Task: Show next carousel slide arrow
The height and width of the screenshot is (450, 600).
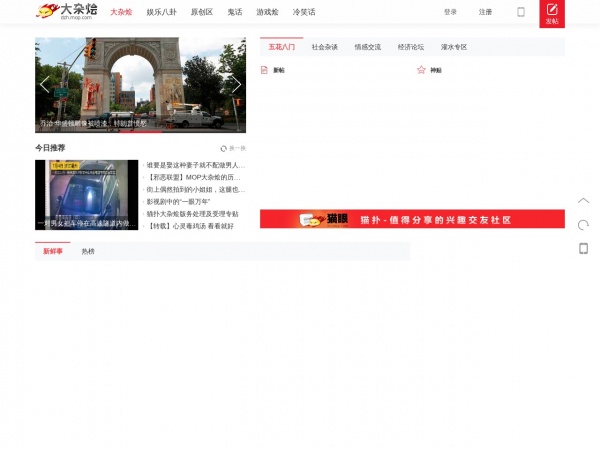Action: point(236,85)
